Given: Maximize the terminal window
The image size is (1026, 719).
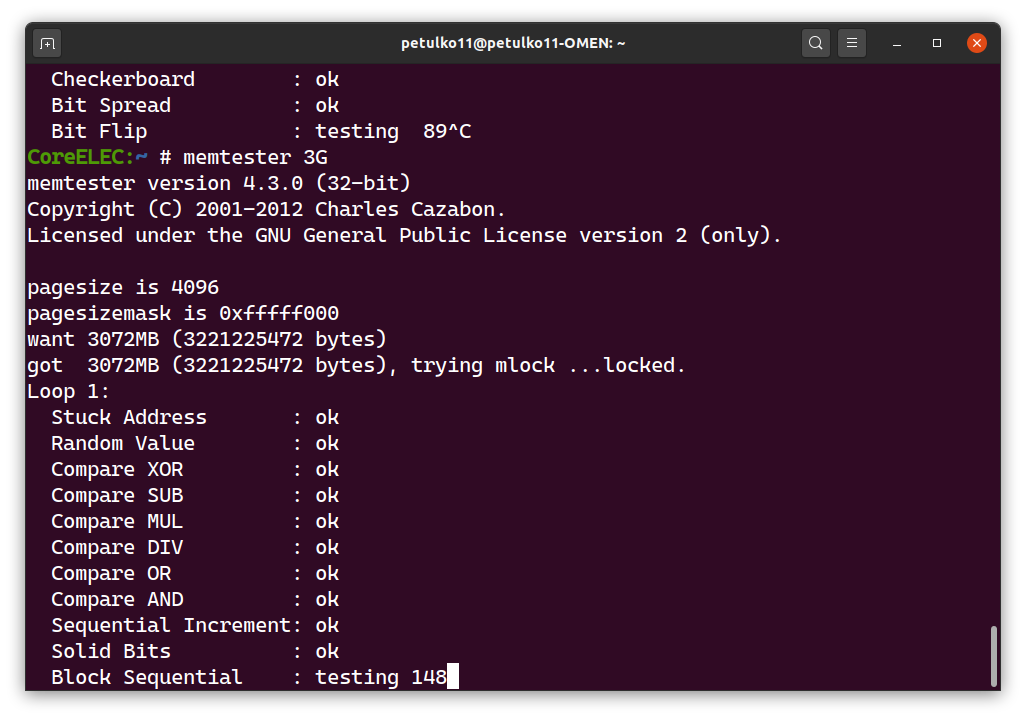Looking at the screenshot, I should [x=937, y=43].
